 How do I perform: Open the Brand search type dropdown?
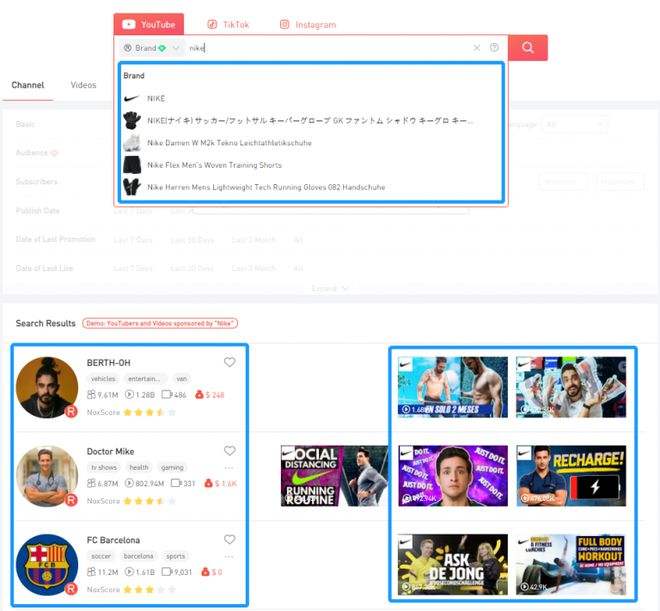pos(151,48)
